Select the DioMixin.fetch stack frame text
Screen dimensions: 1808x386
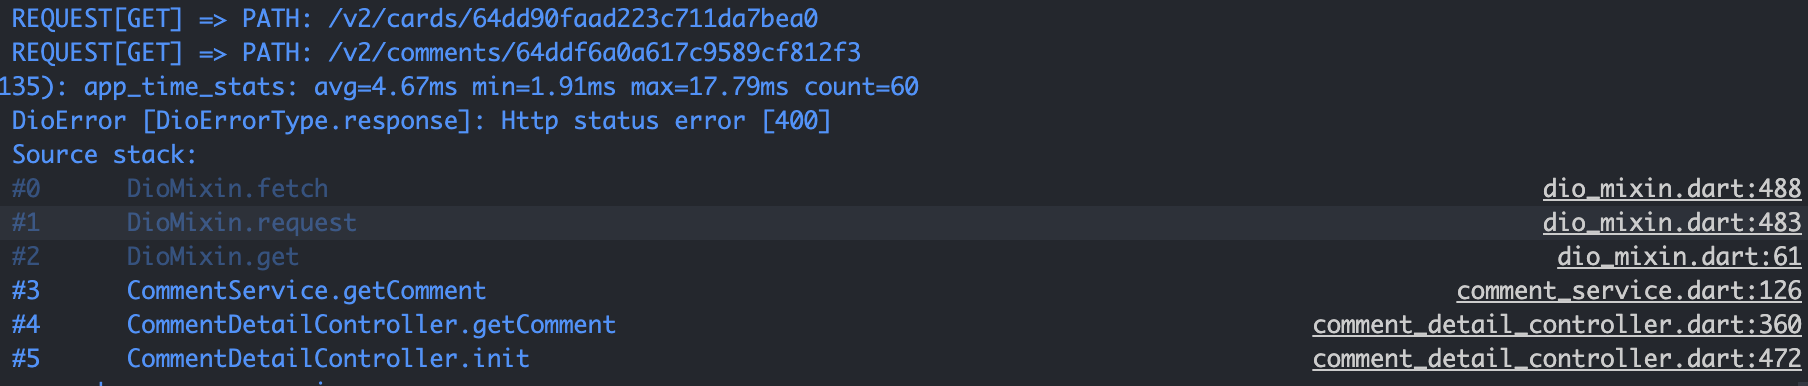[227, 188]
